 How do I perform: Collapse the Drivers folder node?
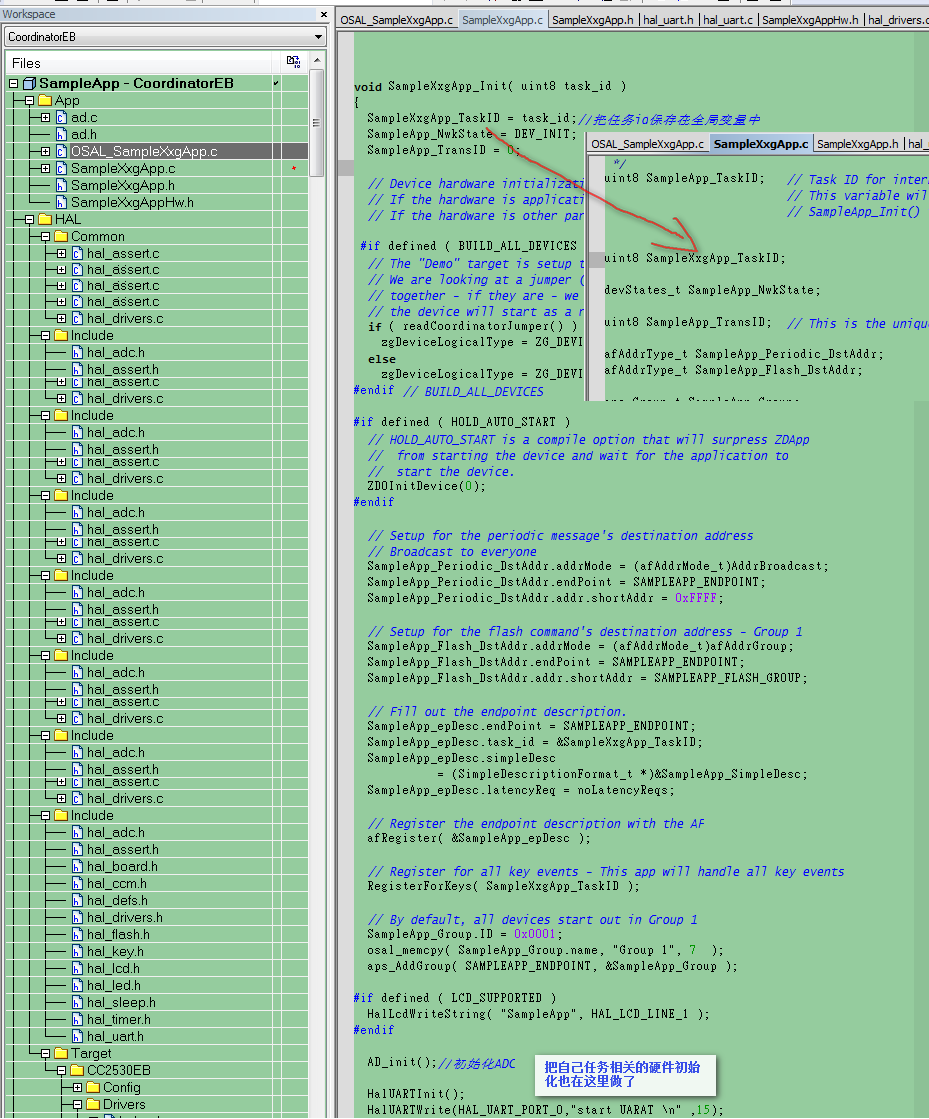click(x=77, y=1105)
